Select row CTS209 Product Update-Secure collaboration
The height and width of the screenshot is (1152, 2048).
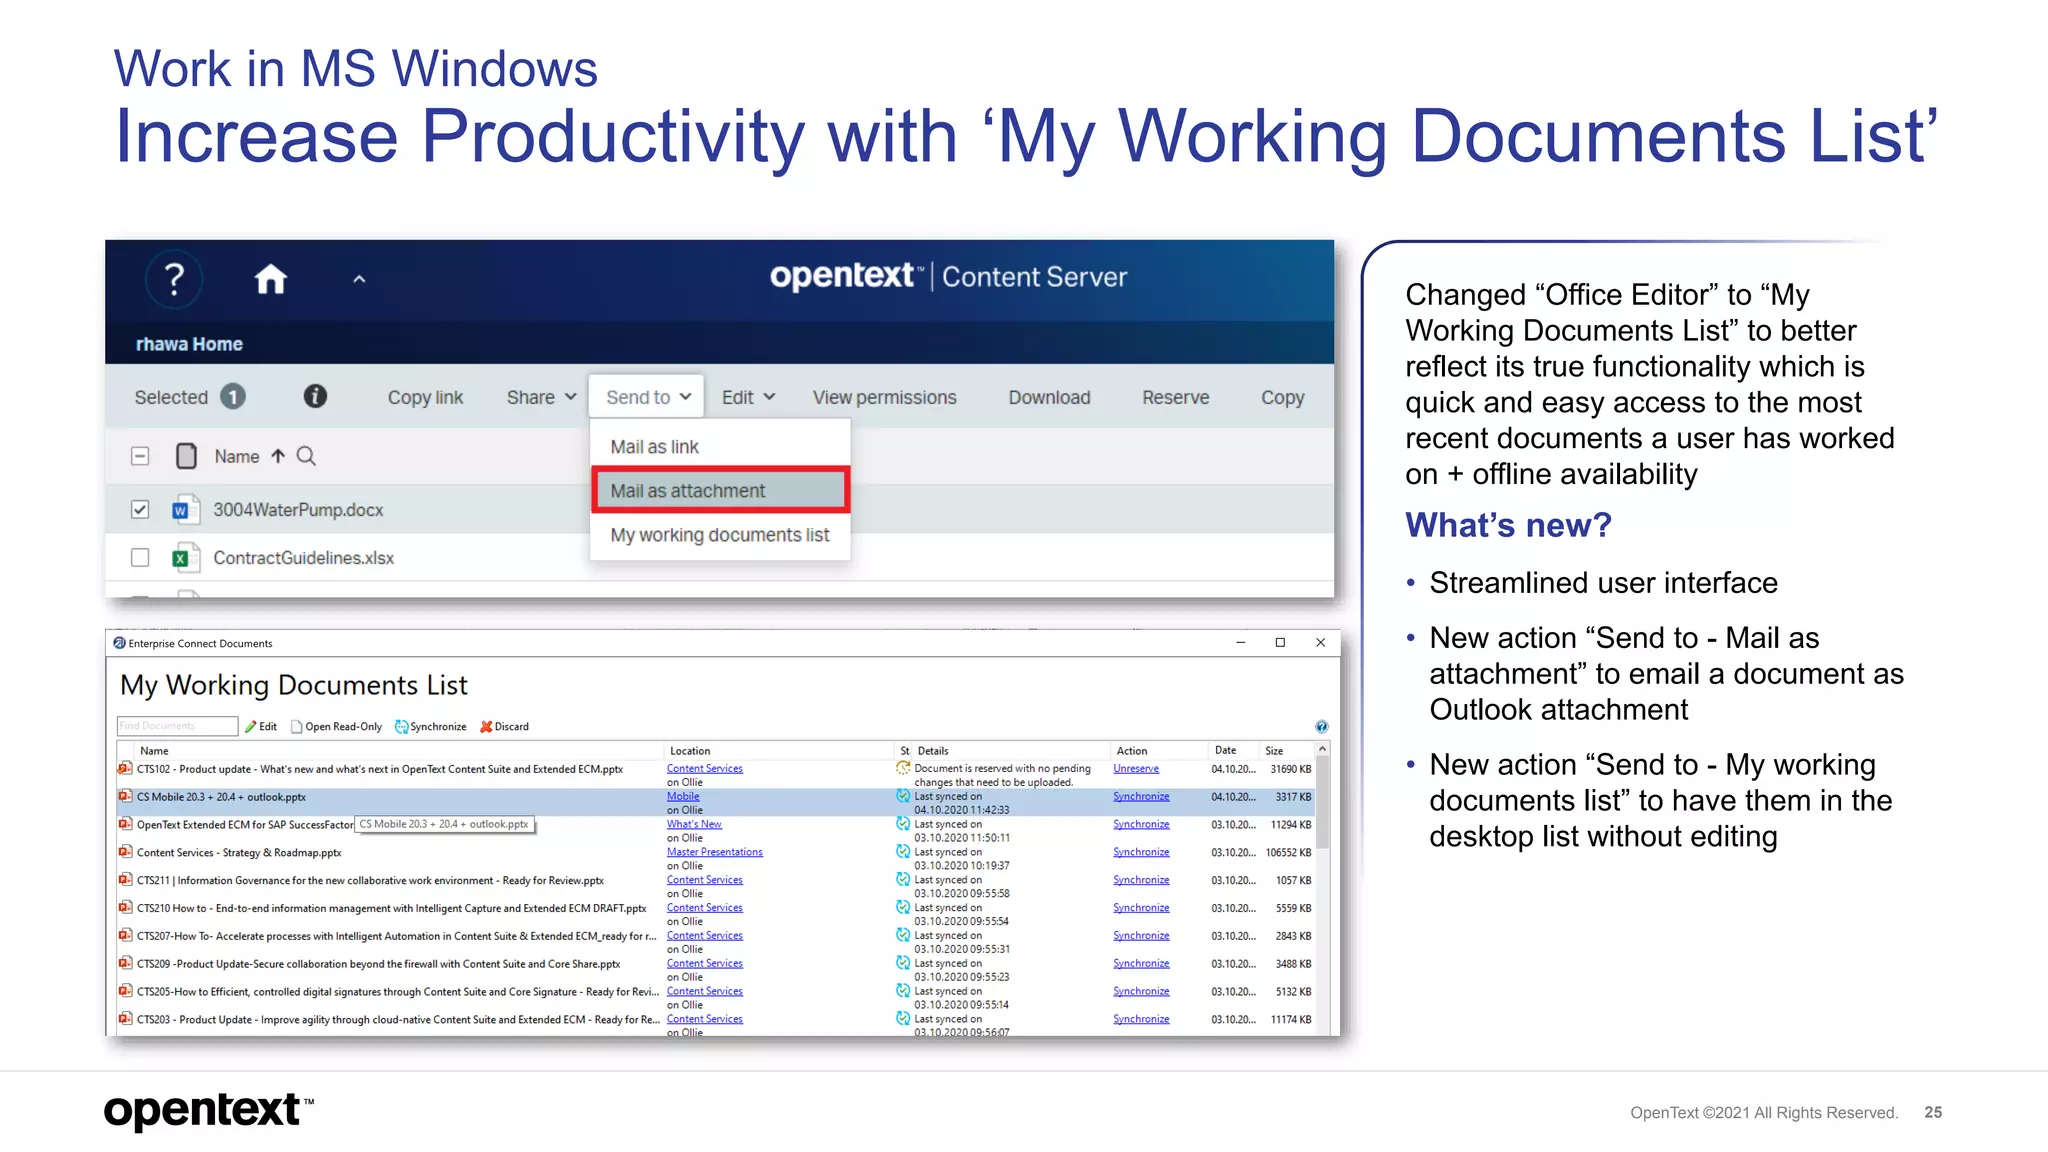point(716,970)
